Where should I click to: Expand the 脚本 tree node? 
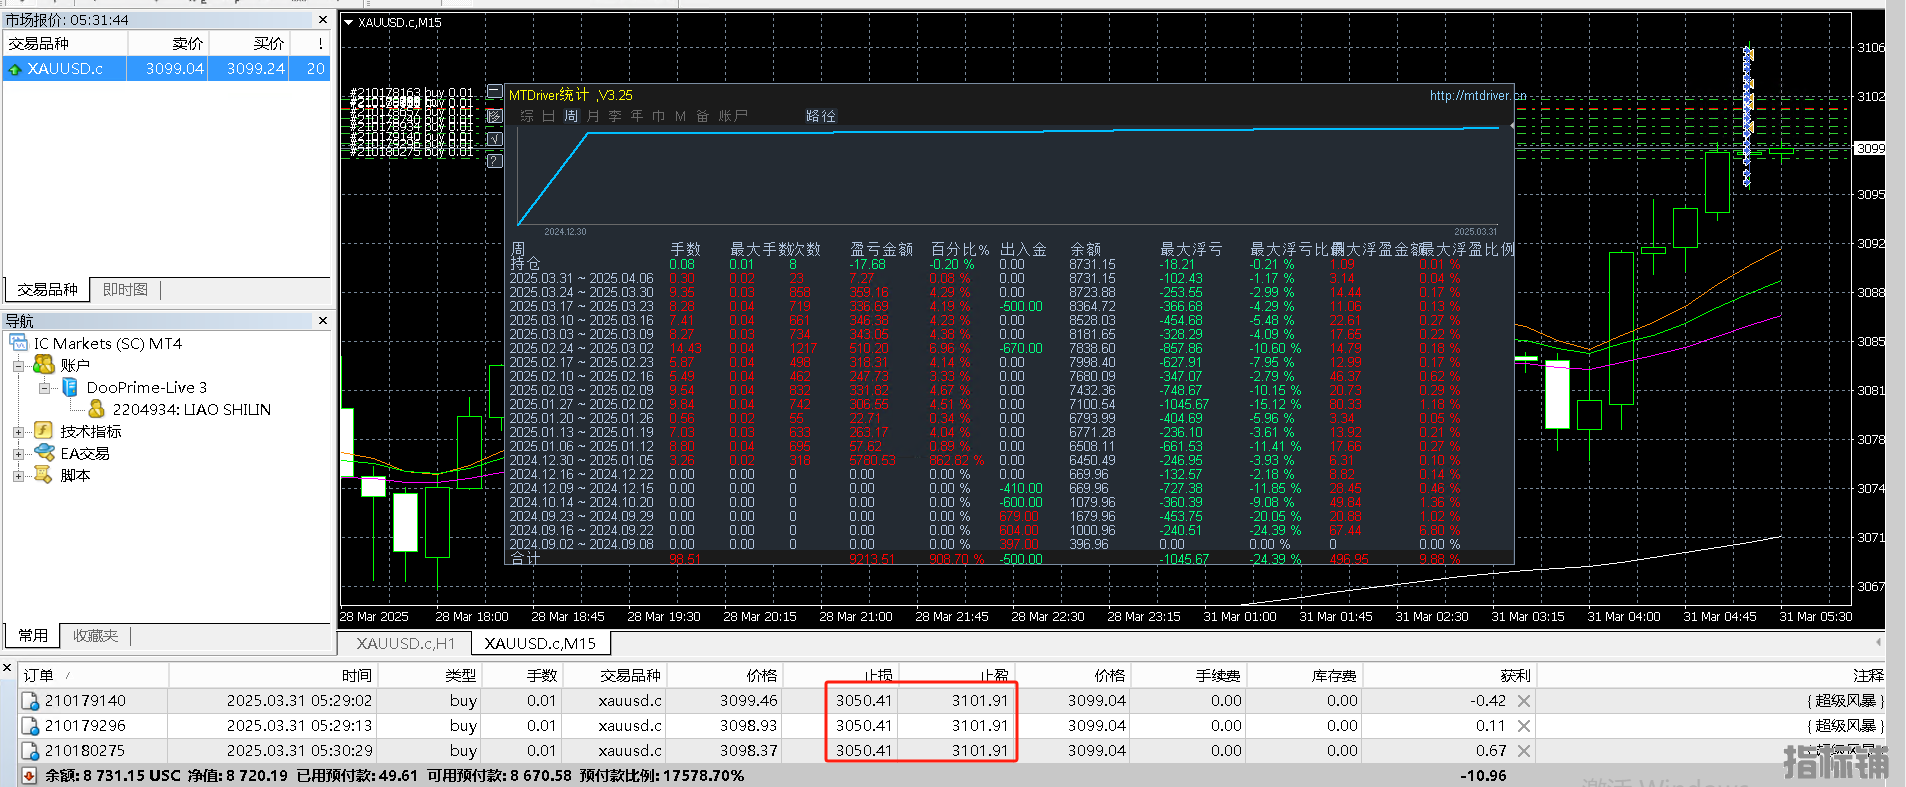click(18, 476)
